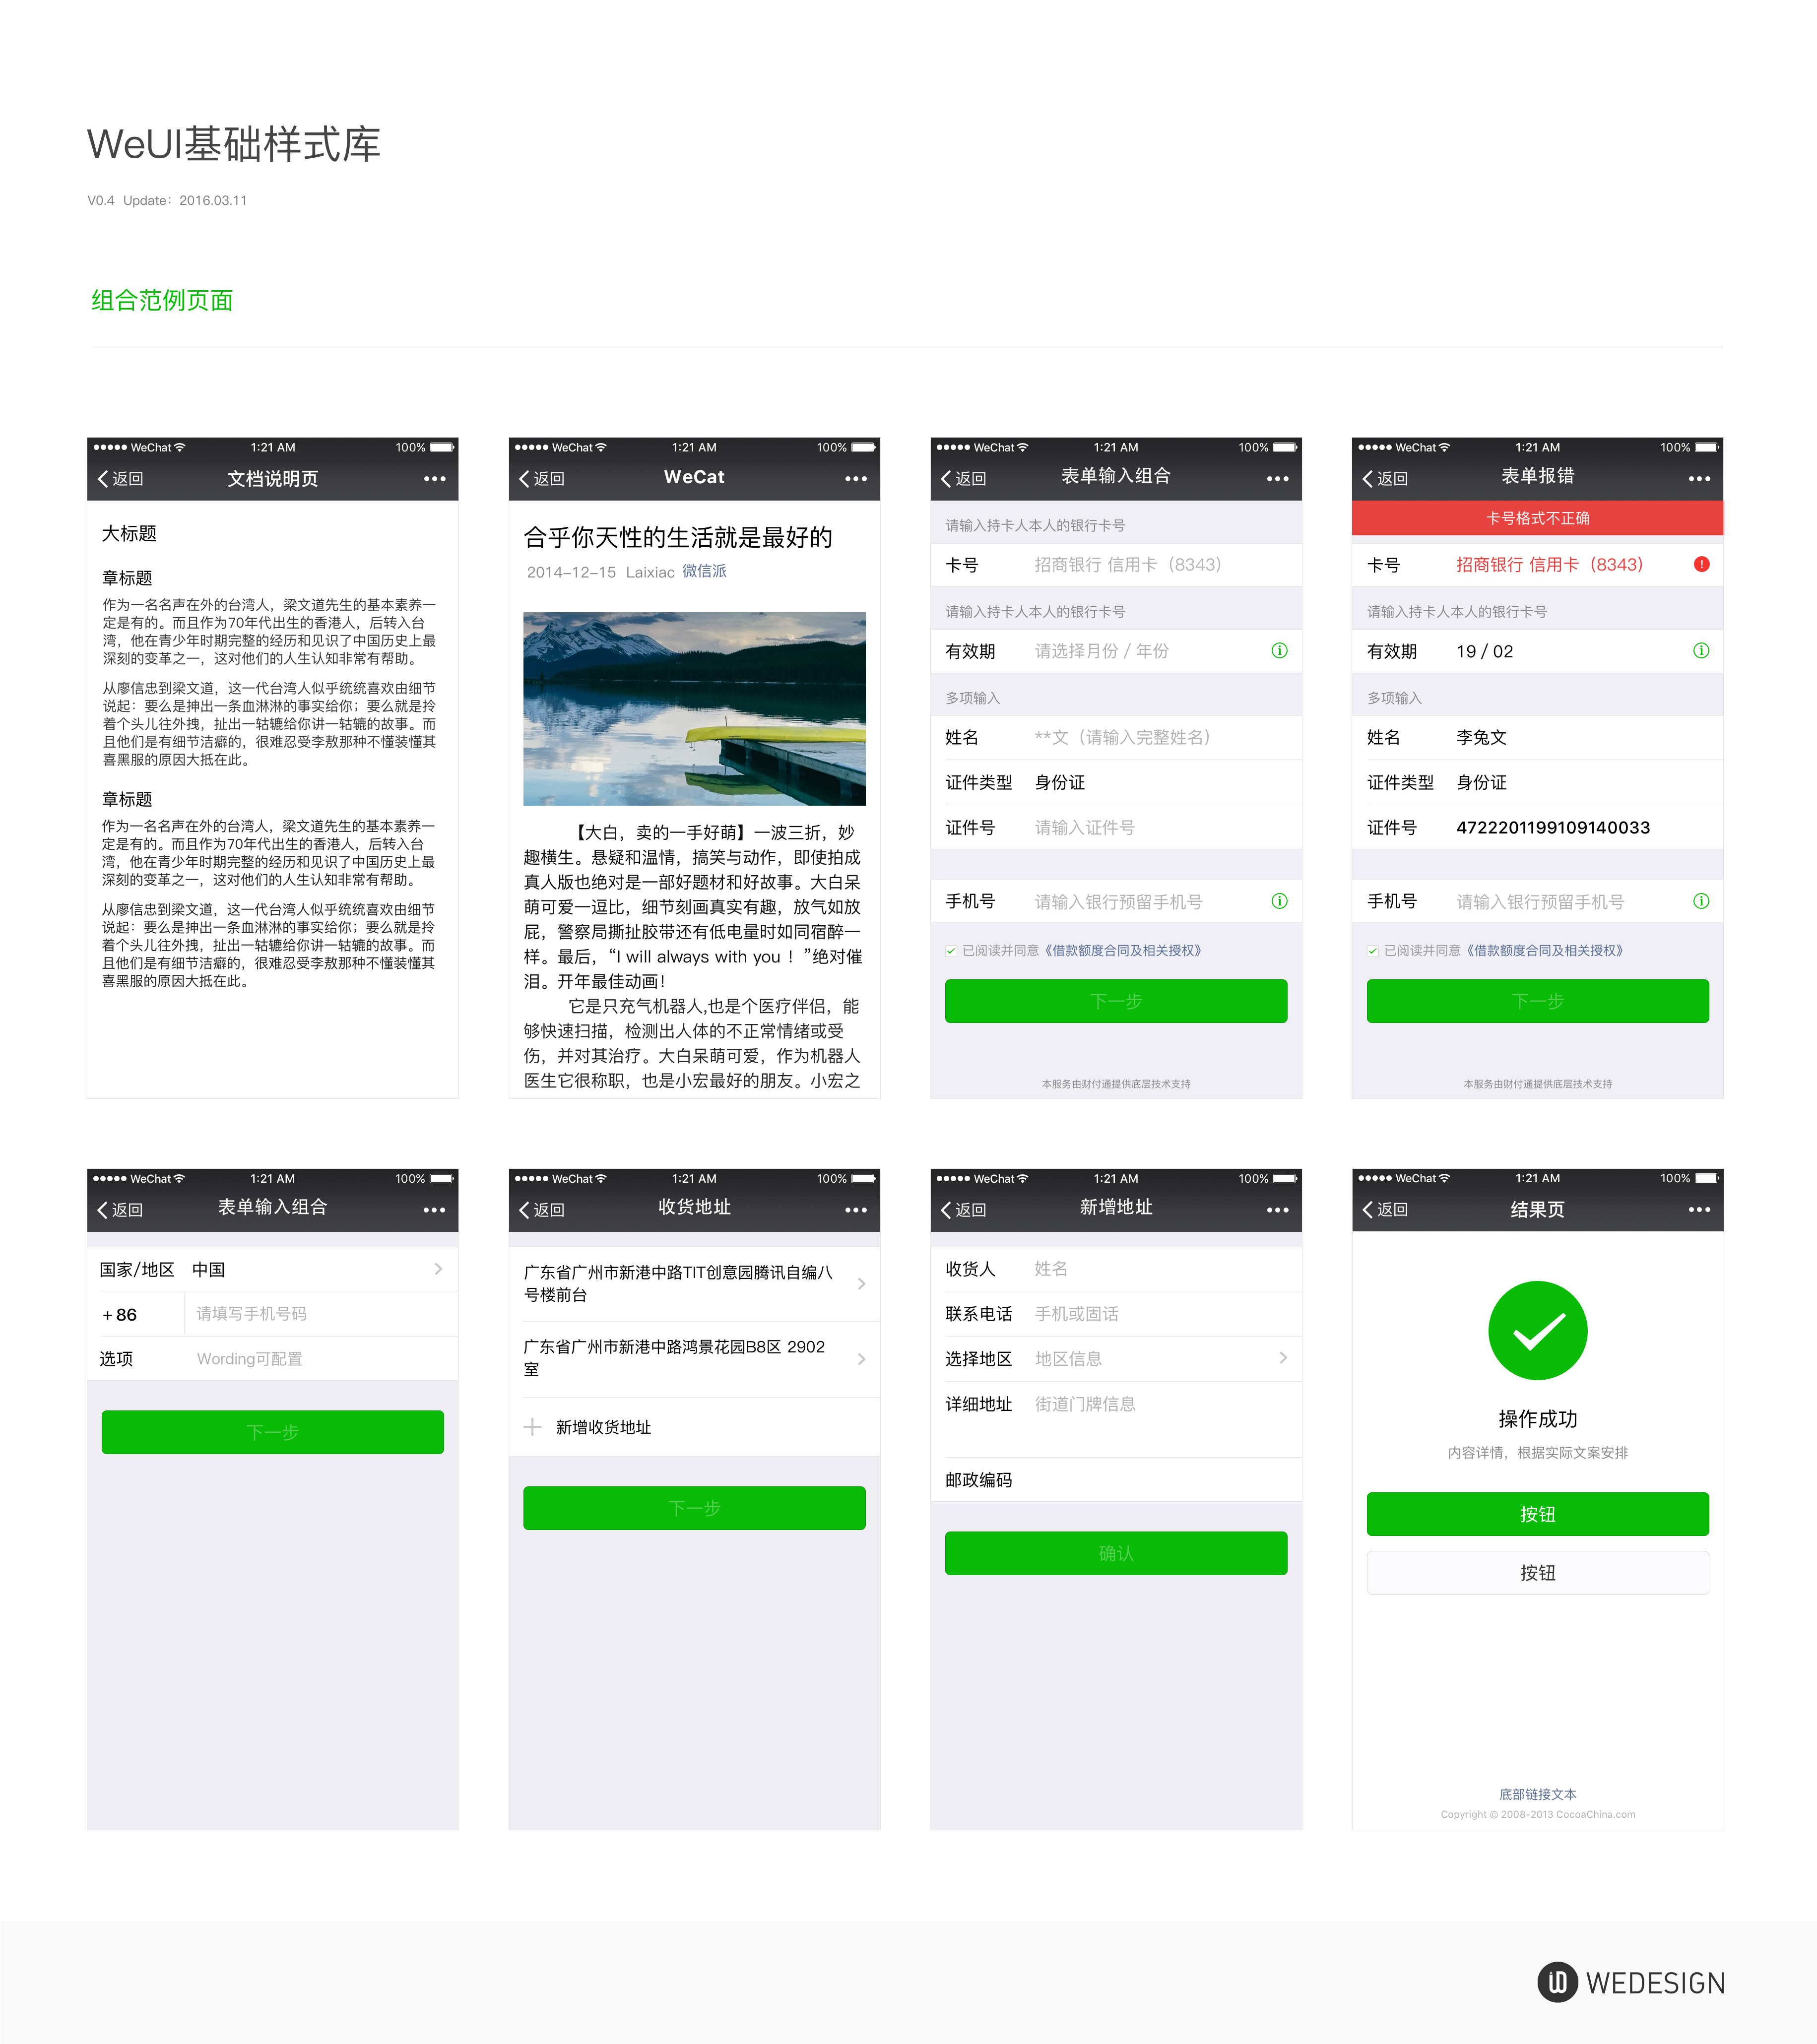The height and width of the screenshot is (2044, 1817).
Task: Click the red 卡号格式不正确 error banner
Action: point(1538,518)
